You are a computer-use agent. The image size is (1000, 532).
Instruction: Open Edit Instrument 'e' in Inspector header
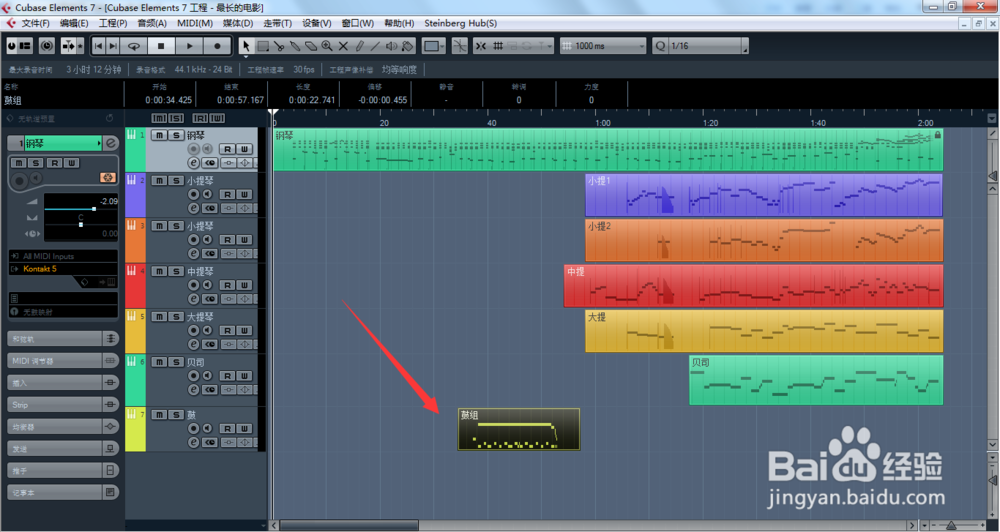pos(111,144)
